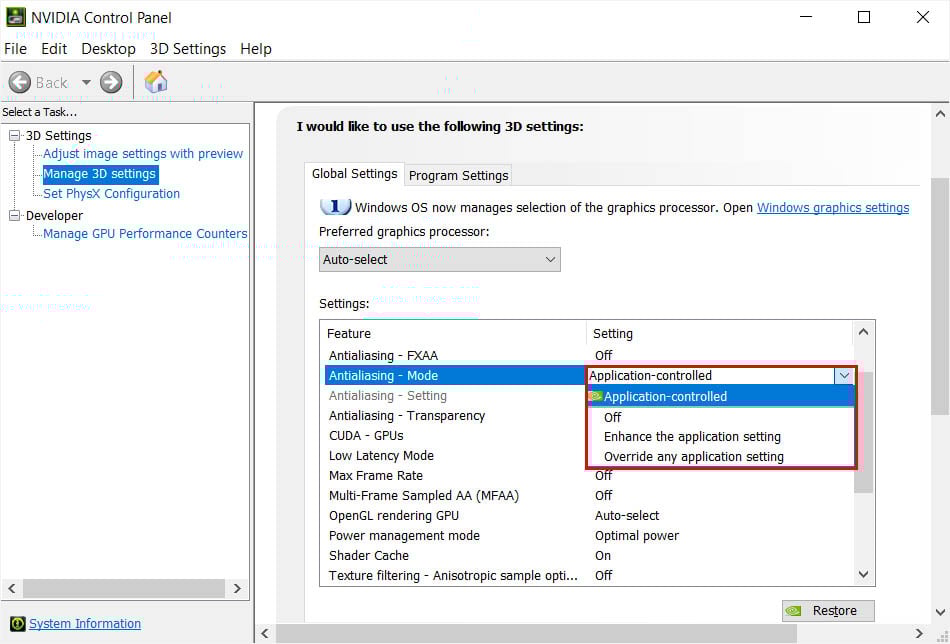Open the System Information link

tap(85, 623)
